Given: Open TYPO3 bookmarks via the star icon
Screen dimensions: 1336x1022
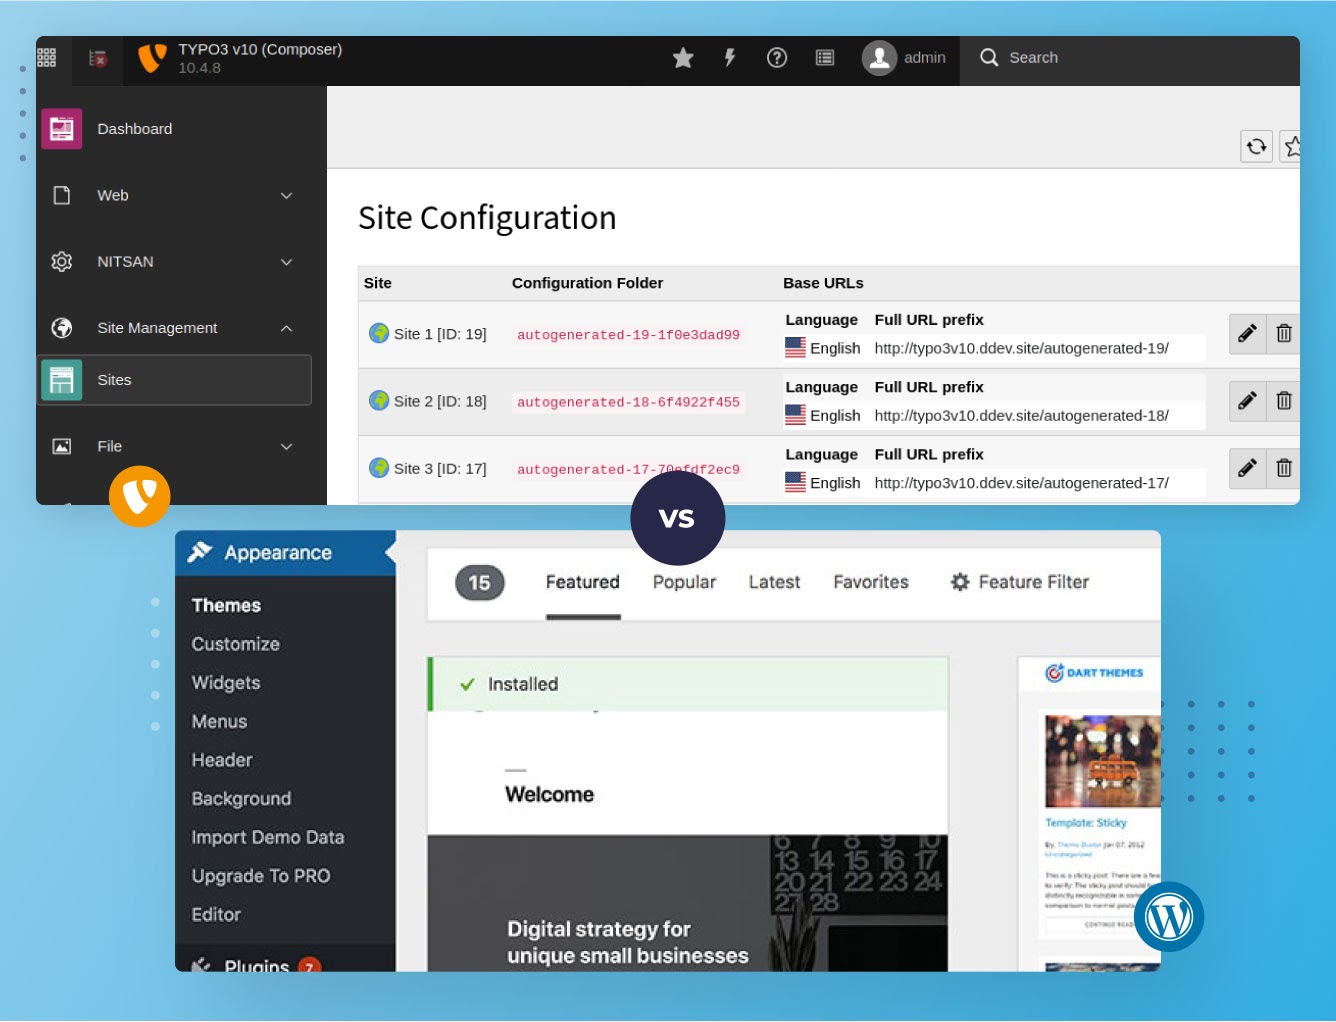Looking at the screenshot, I should (x=683, y=58).
